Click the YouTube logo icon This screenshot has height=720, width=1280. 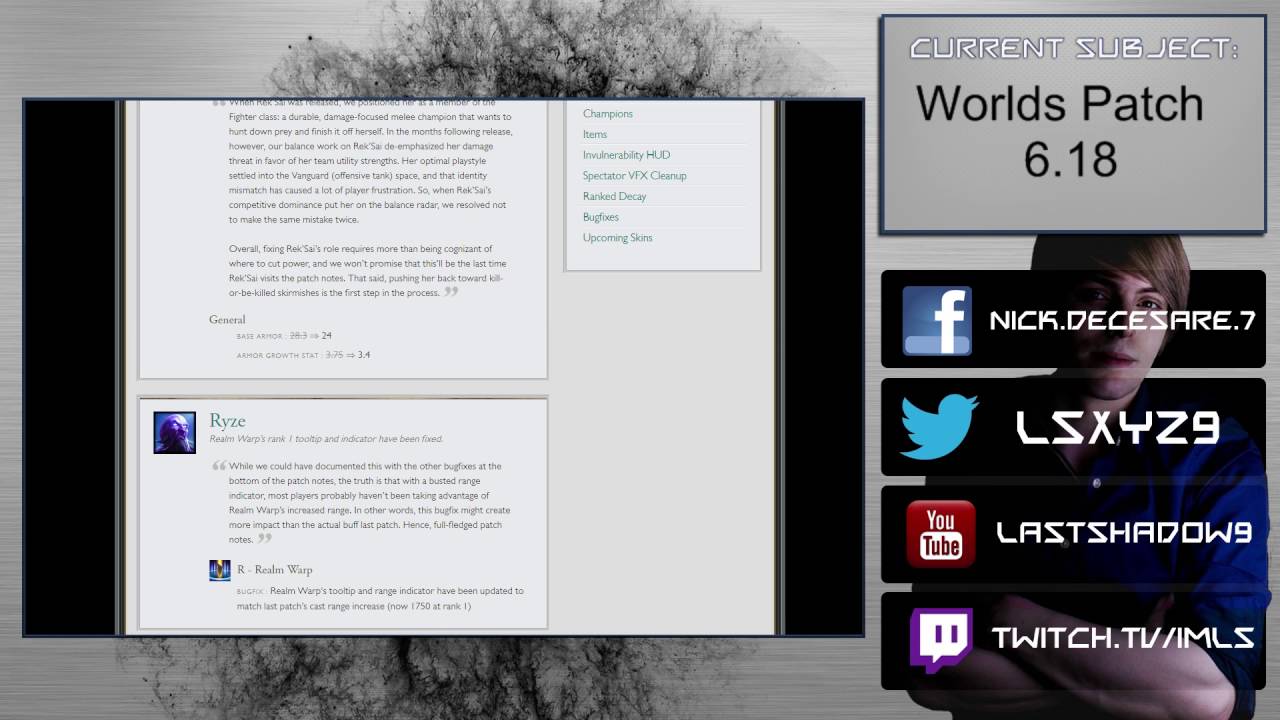[x=941, y=534]
